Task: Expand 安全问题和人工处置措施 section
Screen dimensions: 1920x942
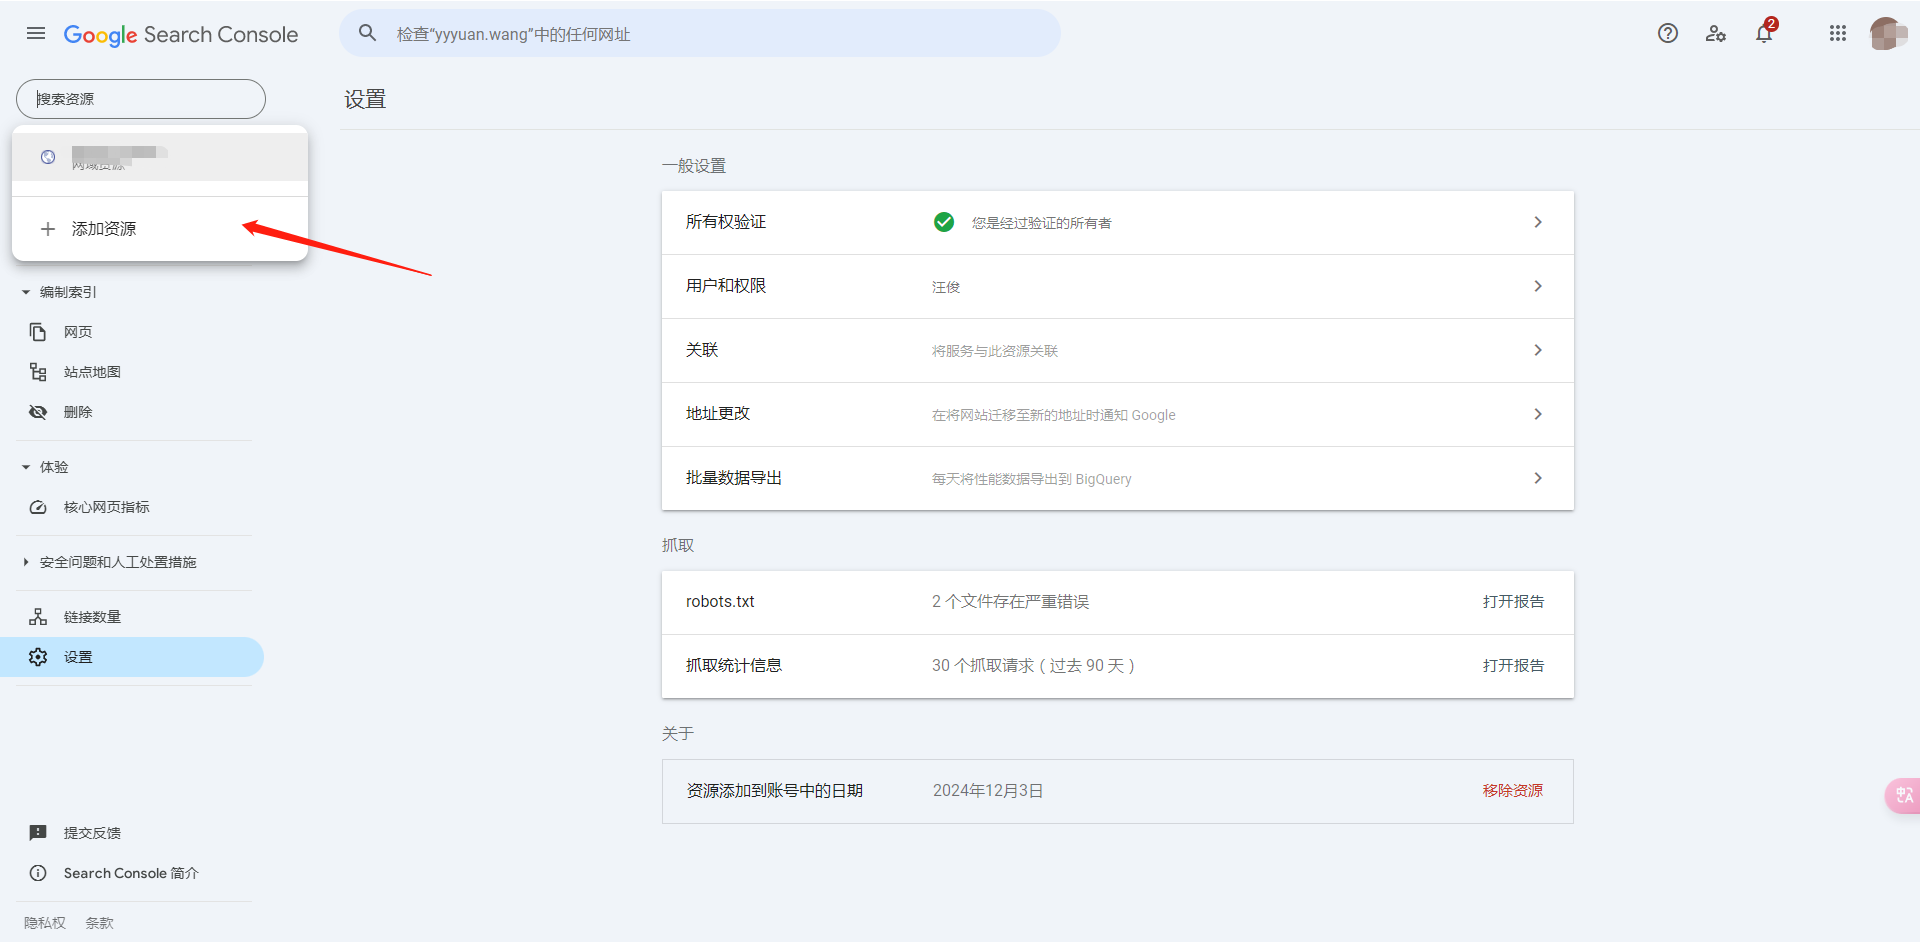Action: click(x=26, y=562)
